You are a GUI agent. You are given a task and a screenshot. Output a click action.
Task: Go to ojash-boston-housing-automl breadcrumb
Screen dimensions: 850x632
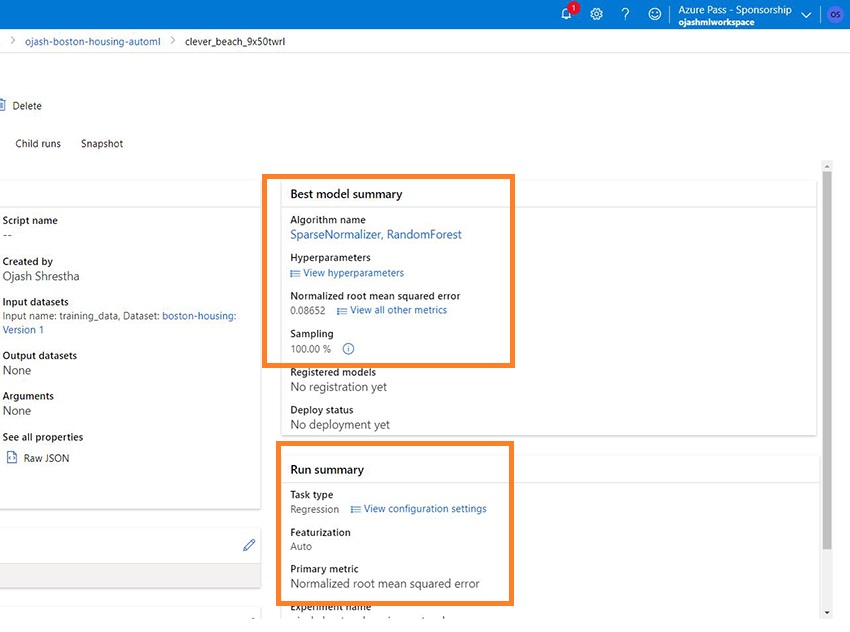[92, 42]
